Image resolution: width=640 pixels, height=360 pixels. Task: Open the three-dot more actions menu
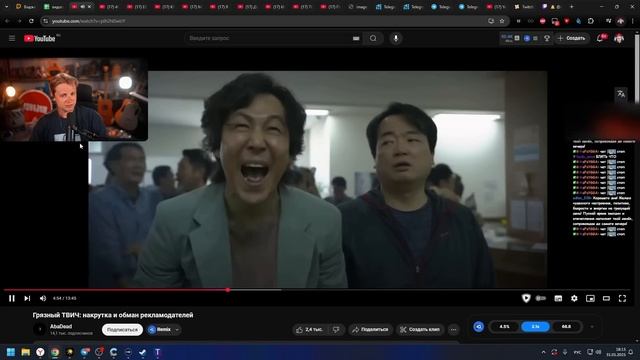453,329
